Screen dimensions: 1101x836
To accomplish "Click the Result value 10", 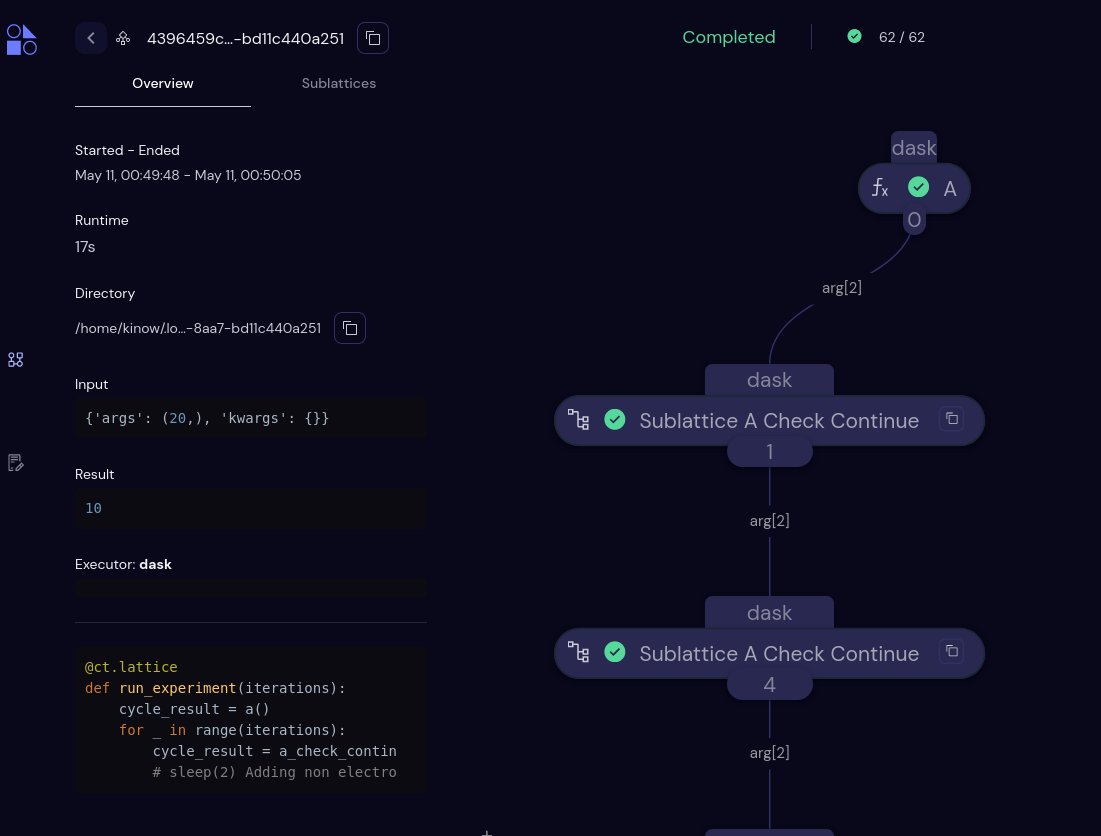I will point(93,508).
